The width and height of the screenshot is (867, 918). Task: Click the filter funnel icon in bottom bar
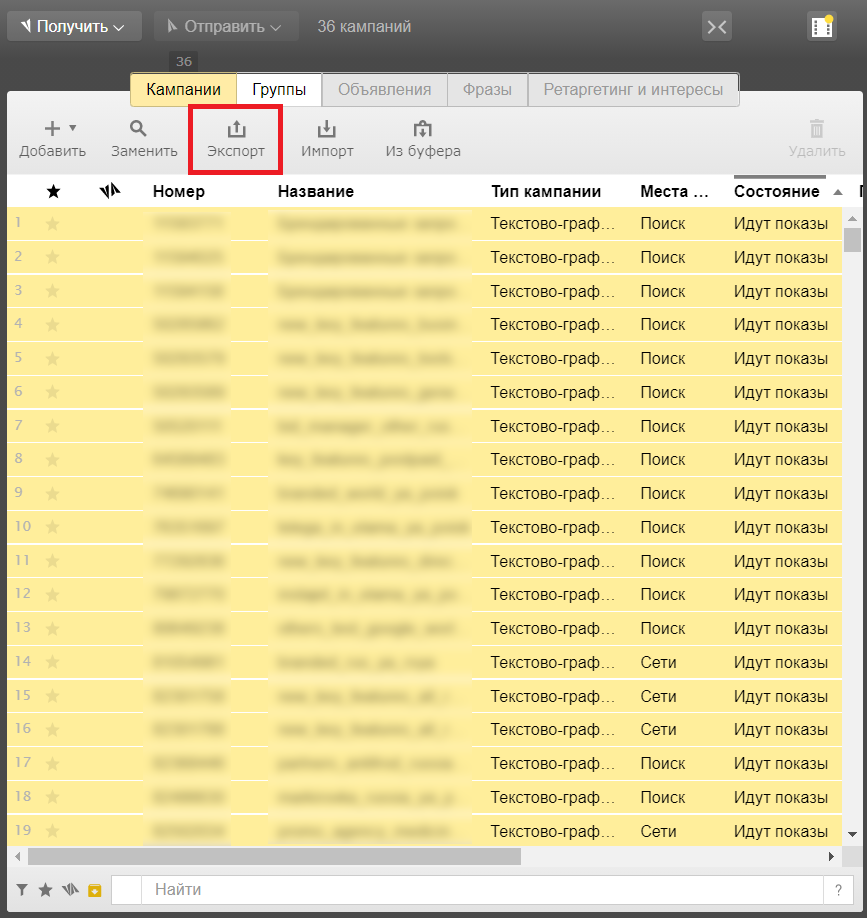(x=22, y=890)
